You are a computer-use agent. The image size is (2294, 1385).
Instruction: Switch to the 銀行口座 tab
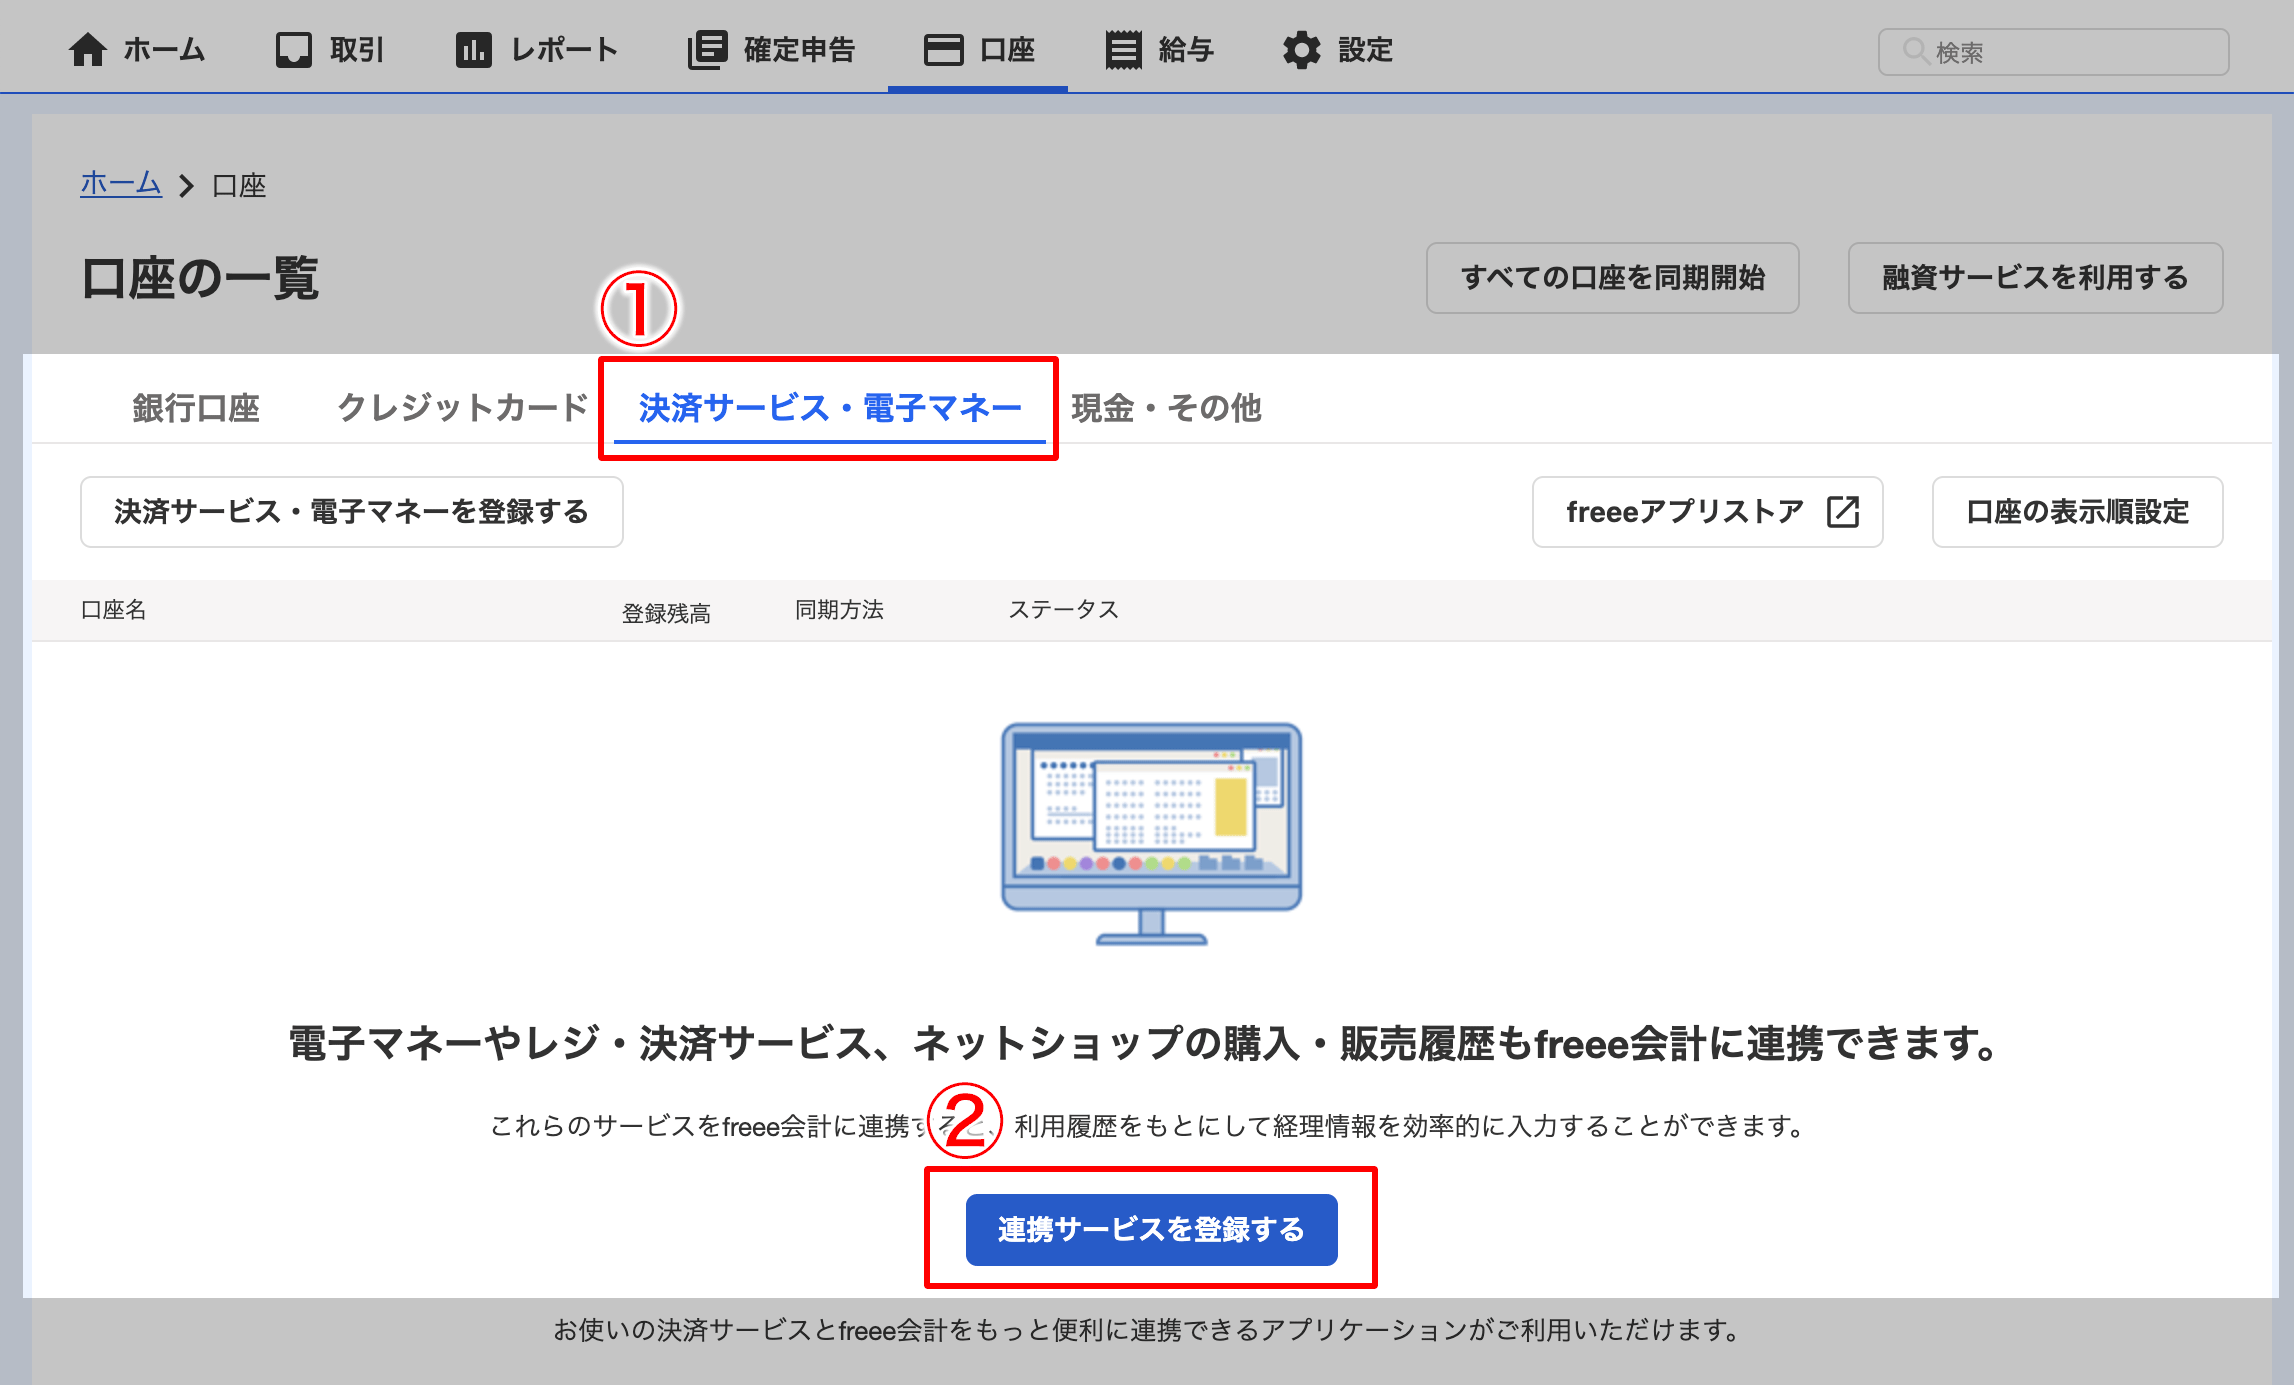(196, 408)
